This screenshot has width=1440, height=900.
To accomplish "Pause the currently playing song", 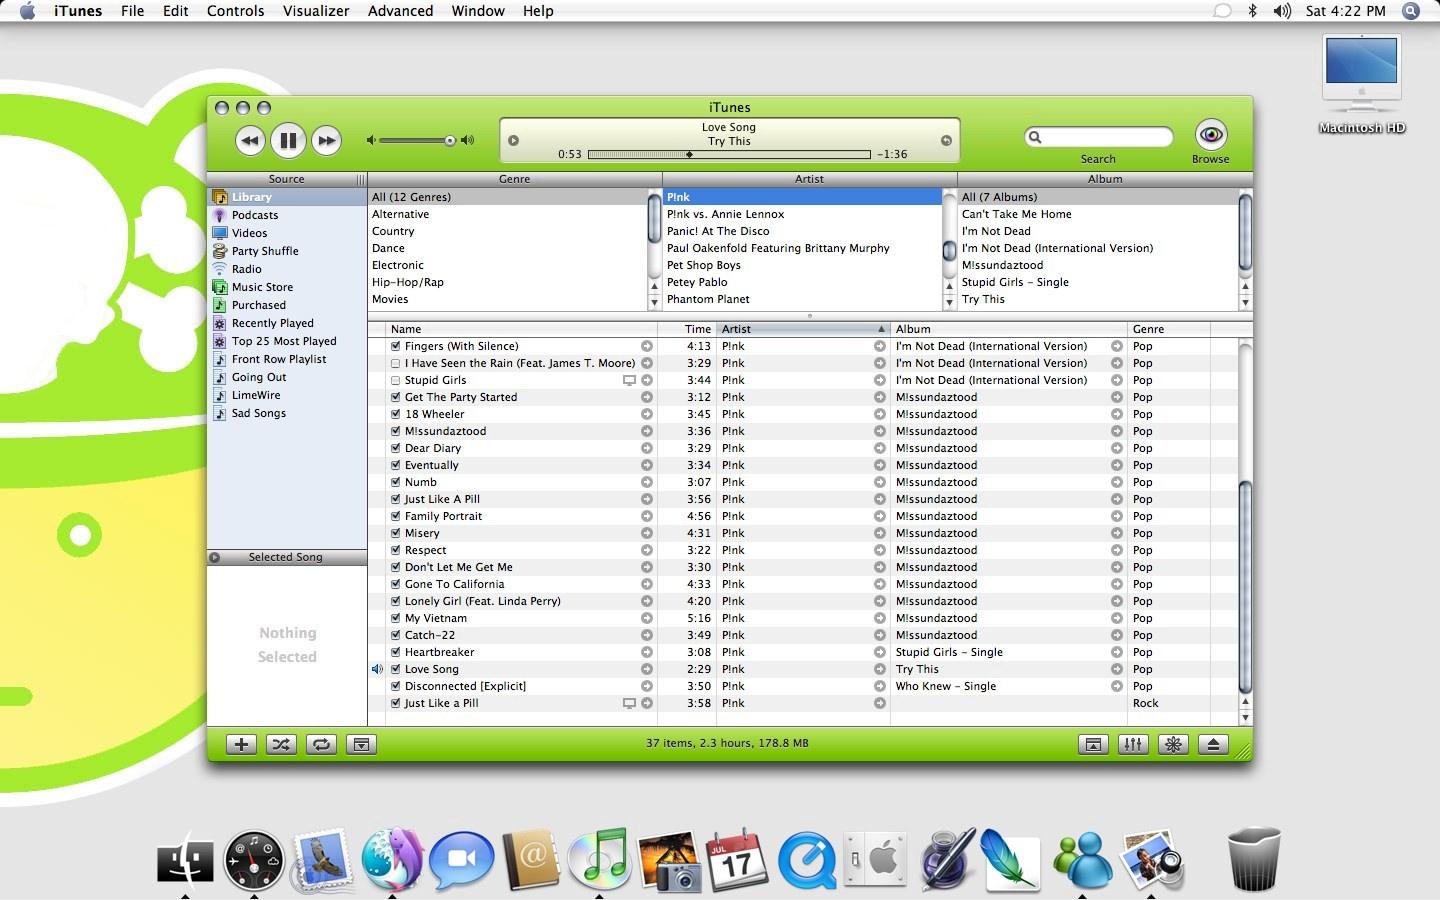I will click(x=288, y=141).
